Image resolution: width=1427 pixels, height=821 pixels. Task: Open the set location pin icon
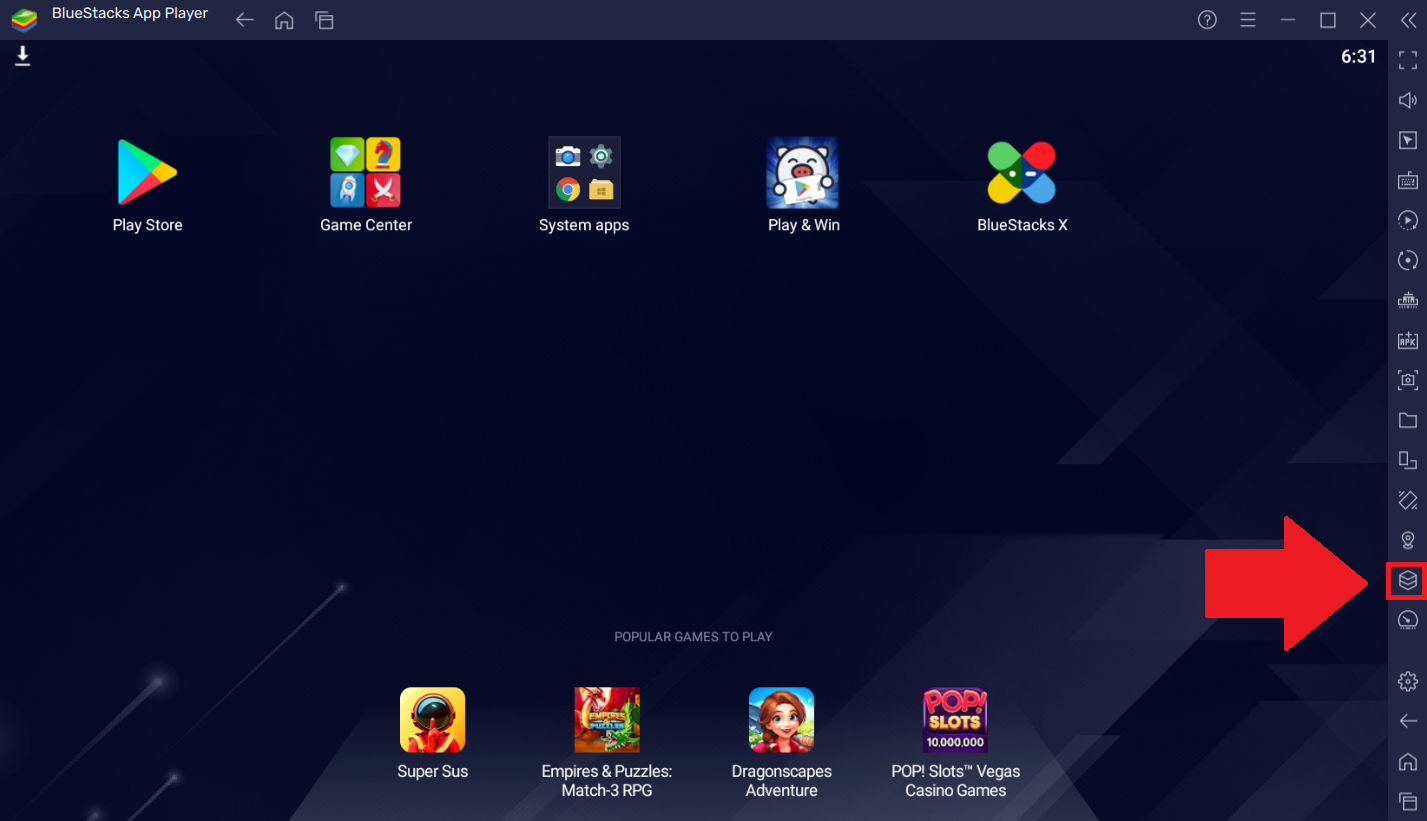point(1407,540)
